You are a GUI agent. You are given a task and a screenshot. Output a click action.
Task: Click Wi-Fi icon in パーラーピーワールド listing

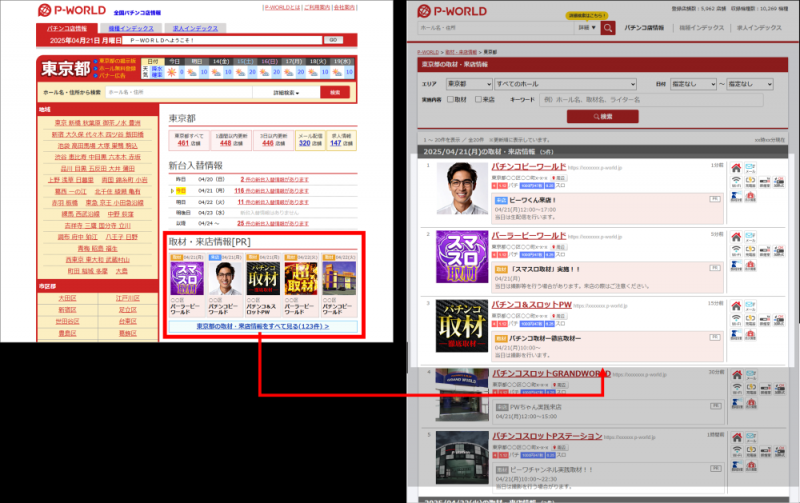pos(736,251)
